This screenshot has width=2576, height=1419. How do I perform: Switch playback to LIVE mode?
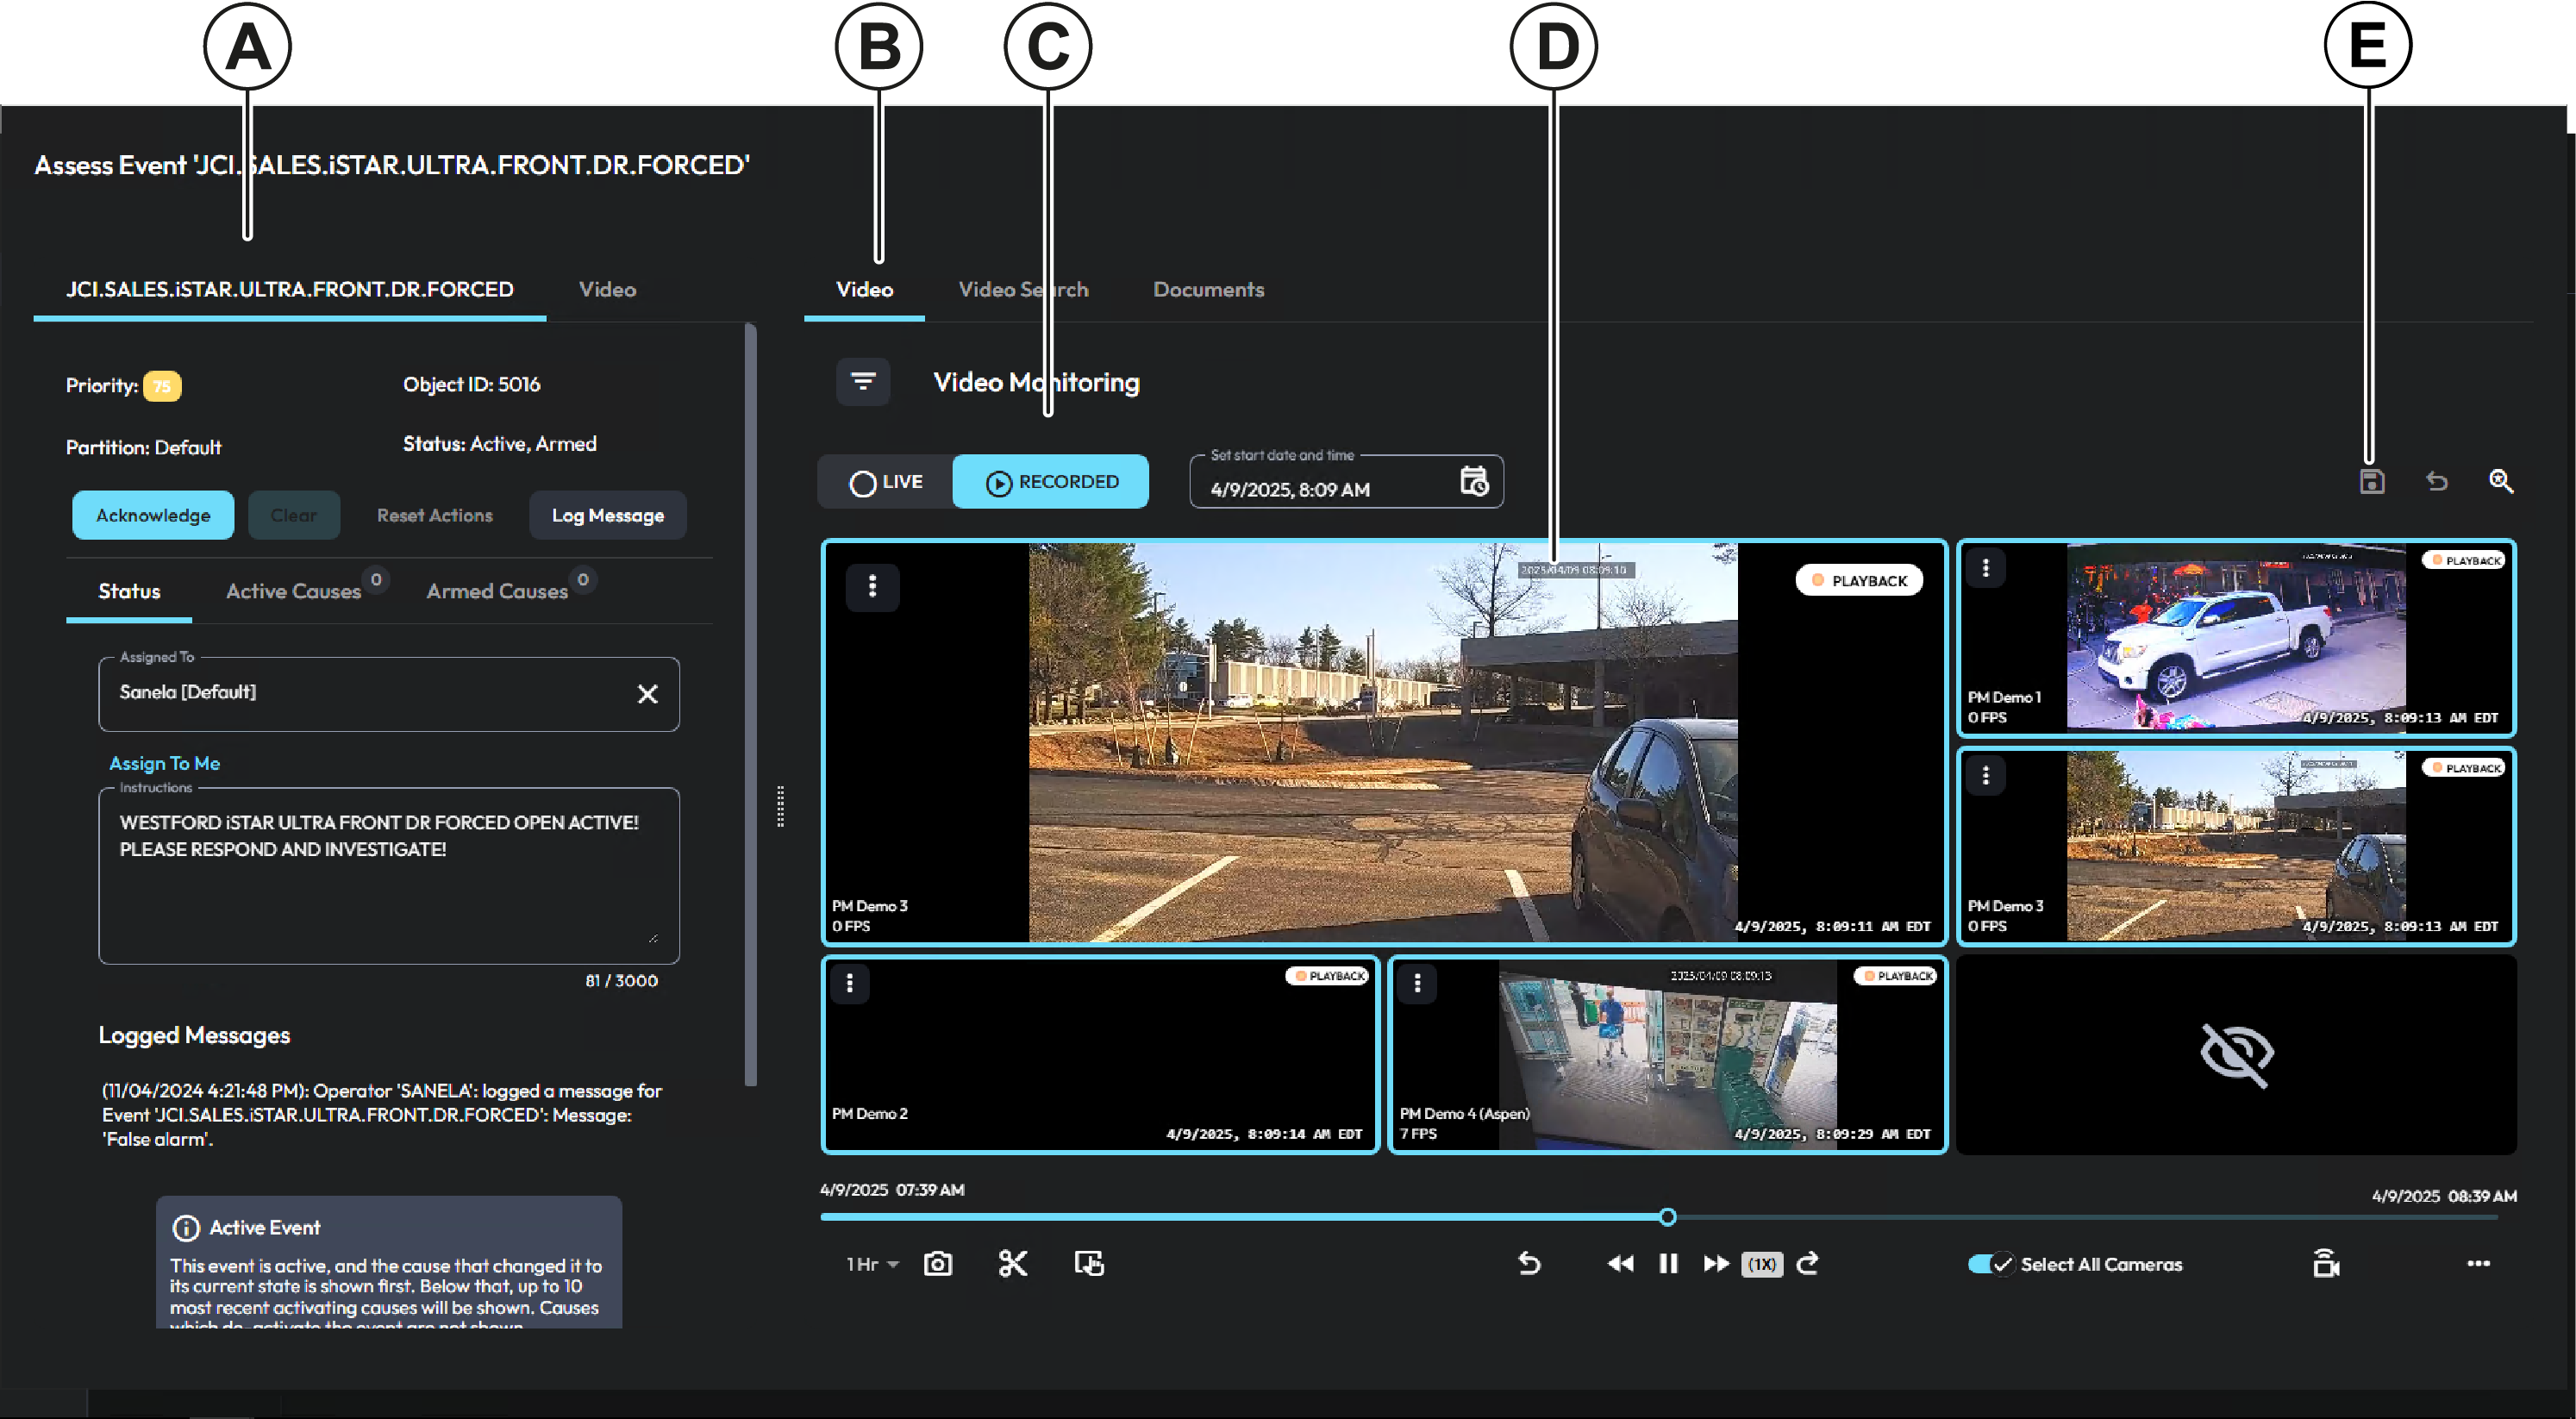tap(885, 481)
